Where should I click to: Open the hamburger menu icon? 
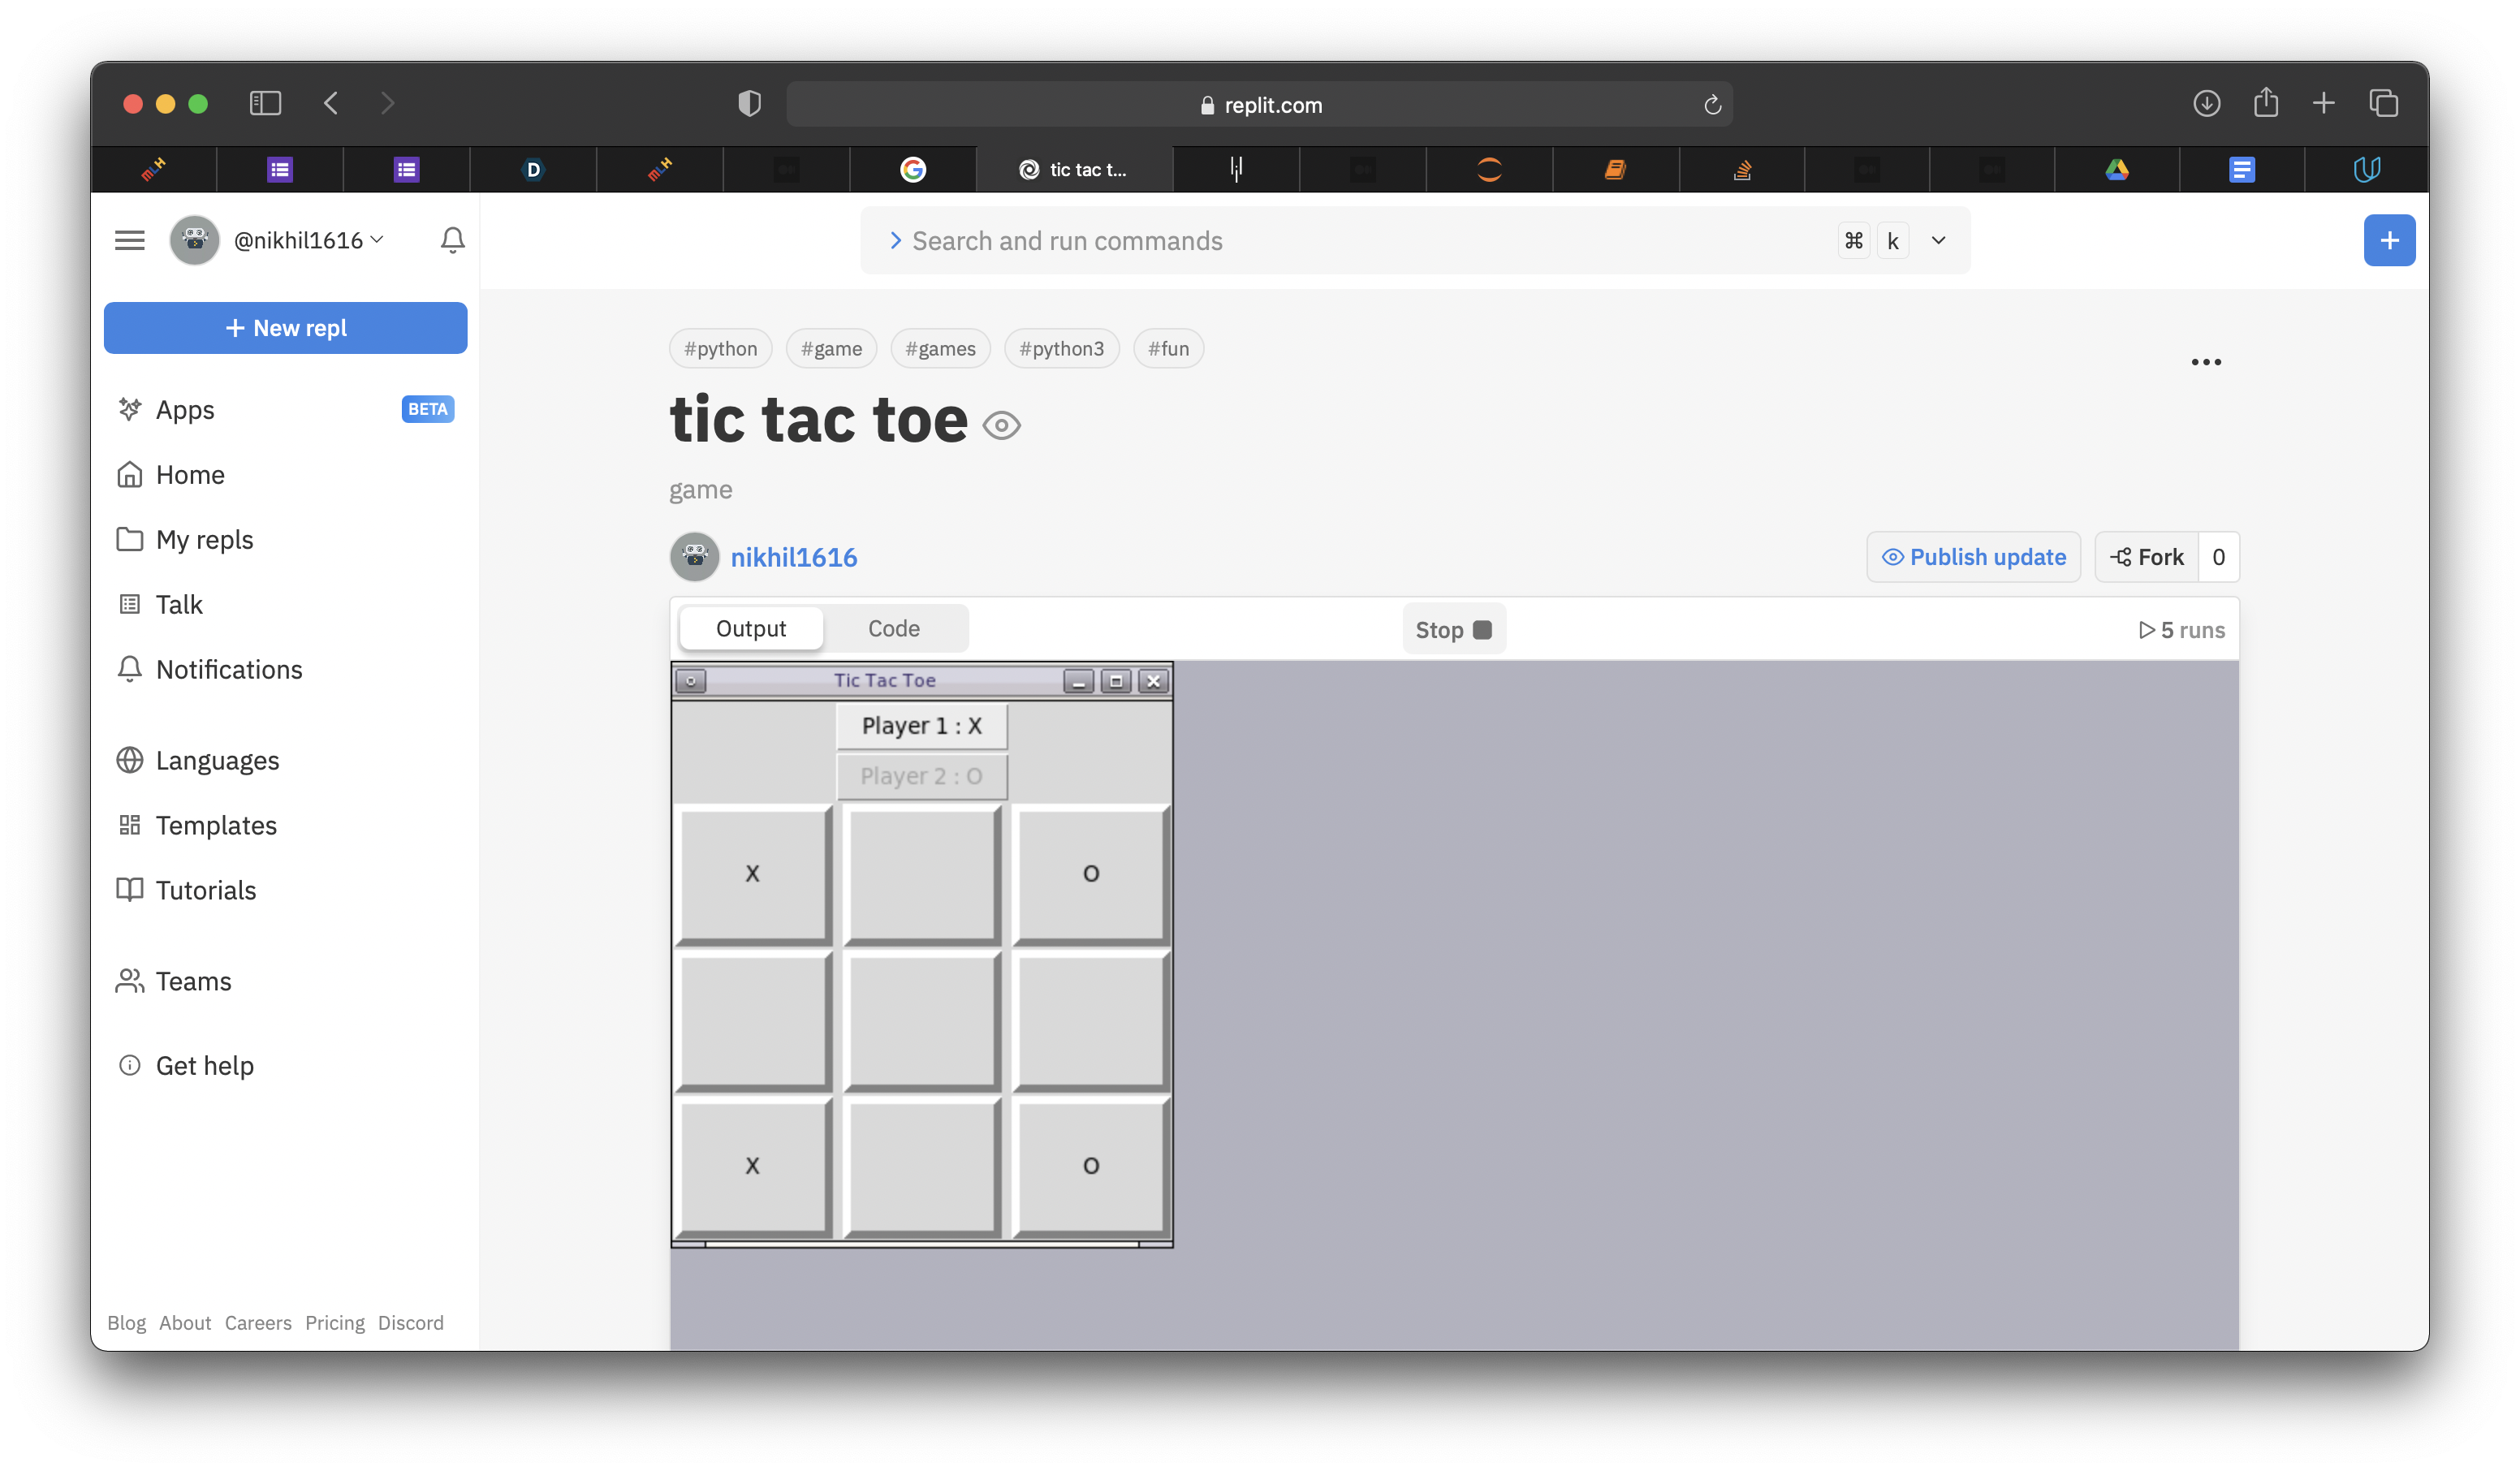pyautogui.click(x=130, y=240)
